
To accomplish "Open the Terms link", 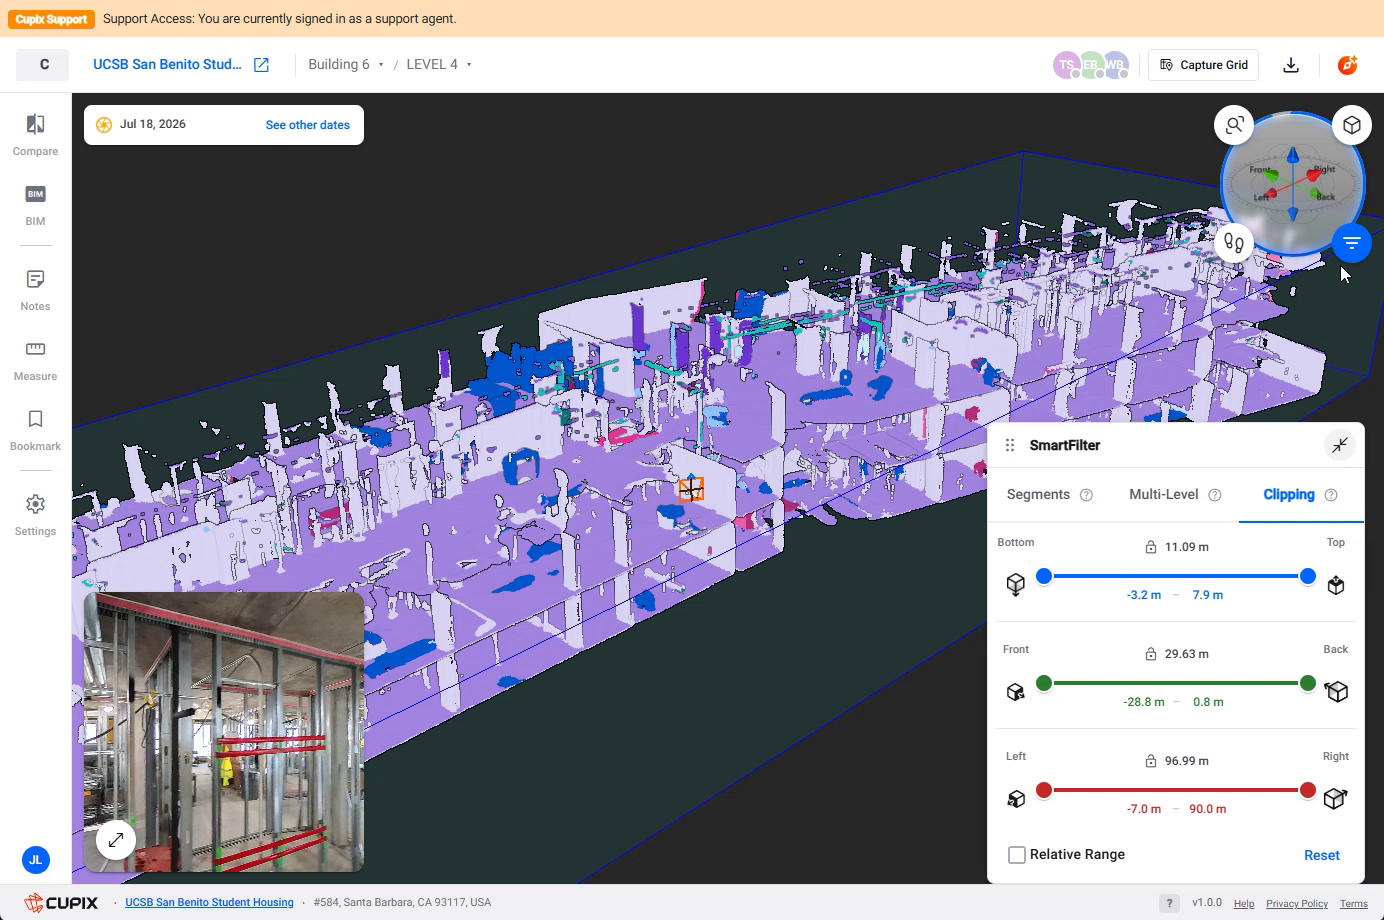I will [1354, 904].
